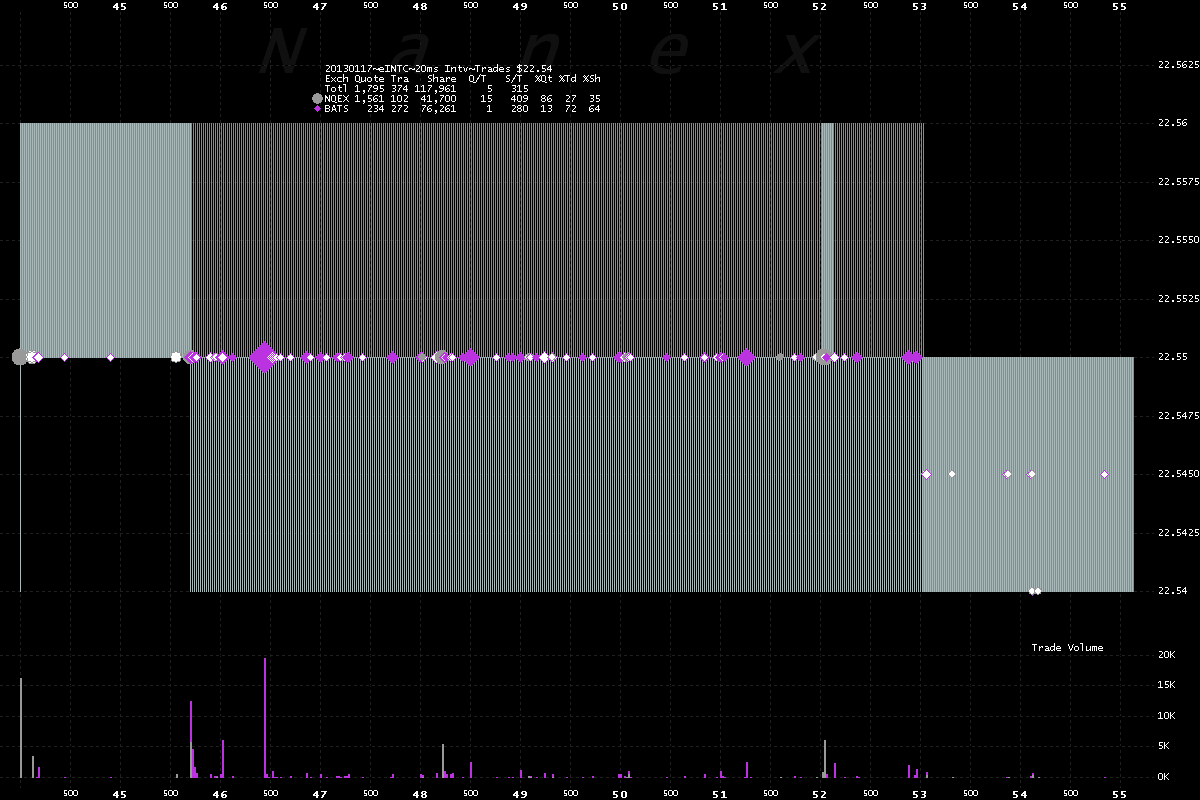1200x800 pixels.
Task: Click the 22.5450 price axis label
Action: point(1176,474)
